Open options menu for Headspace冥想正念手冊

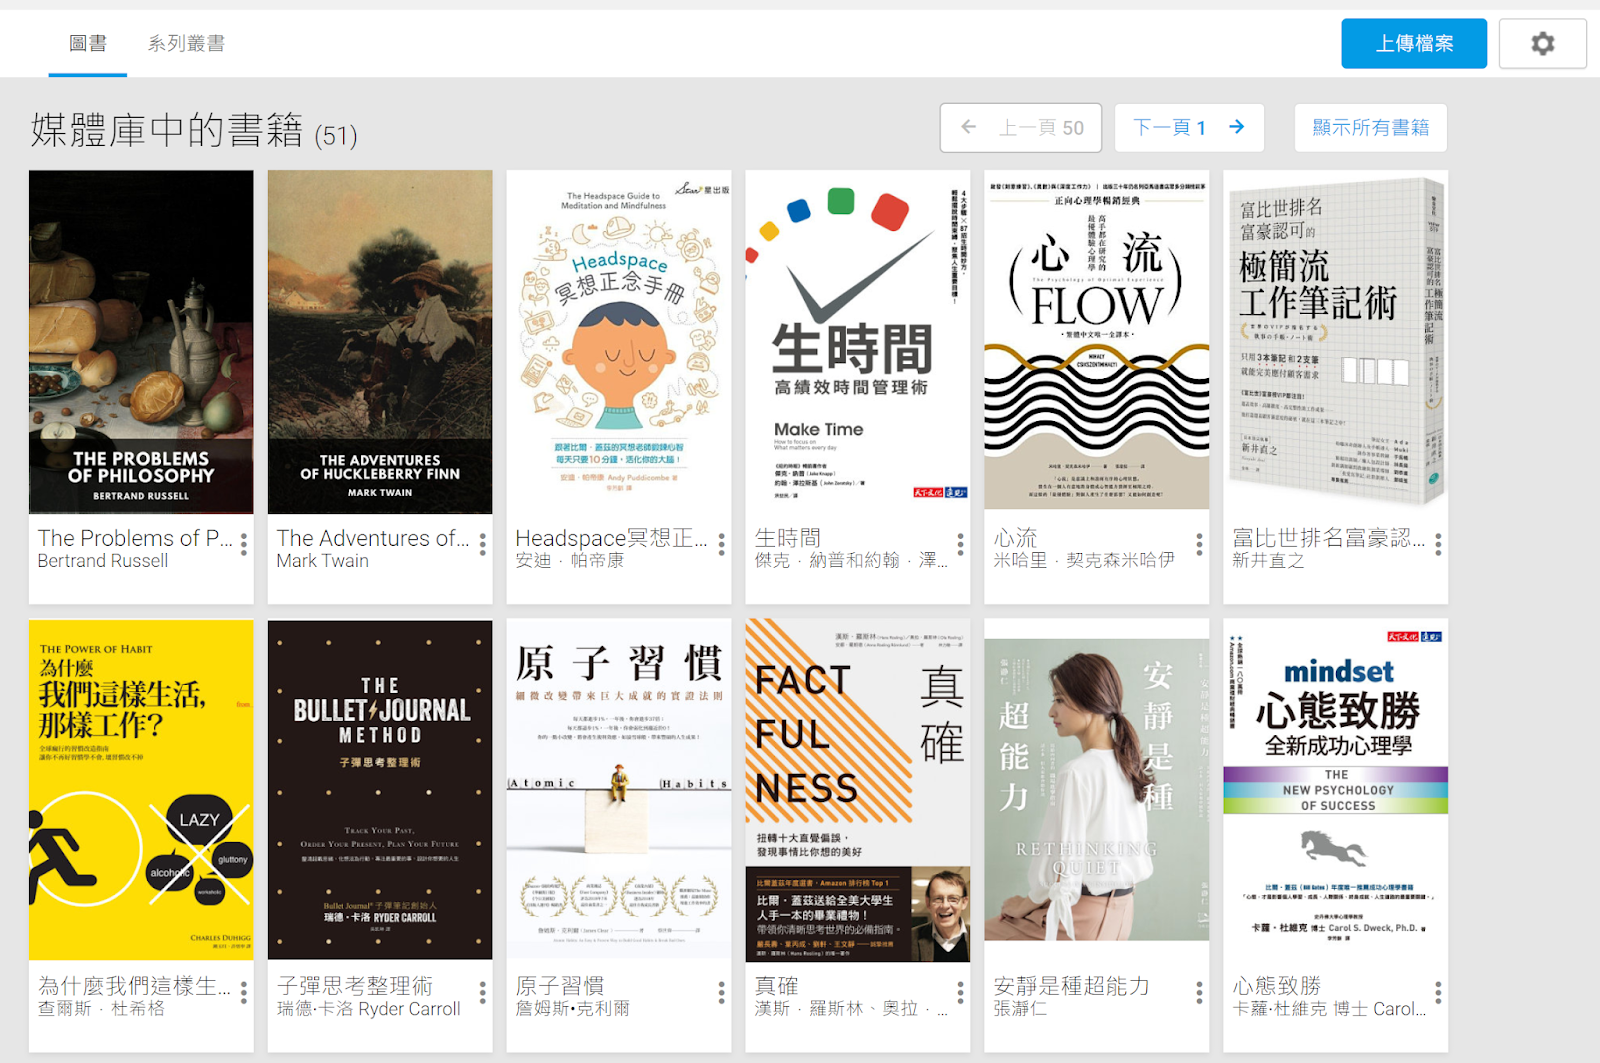[x=721, y=544]
